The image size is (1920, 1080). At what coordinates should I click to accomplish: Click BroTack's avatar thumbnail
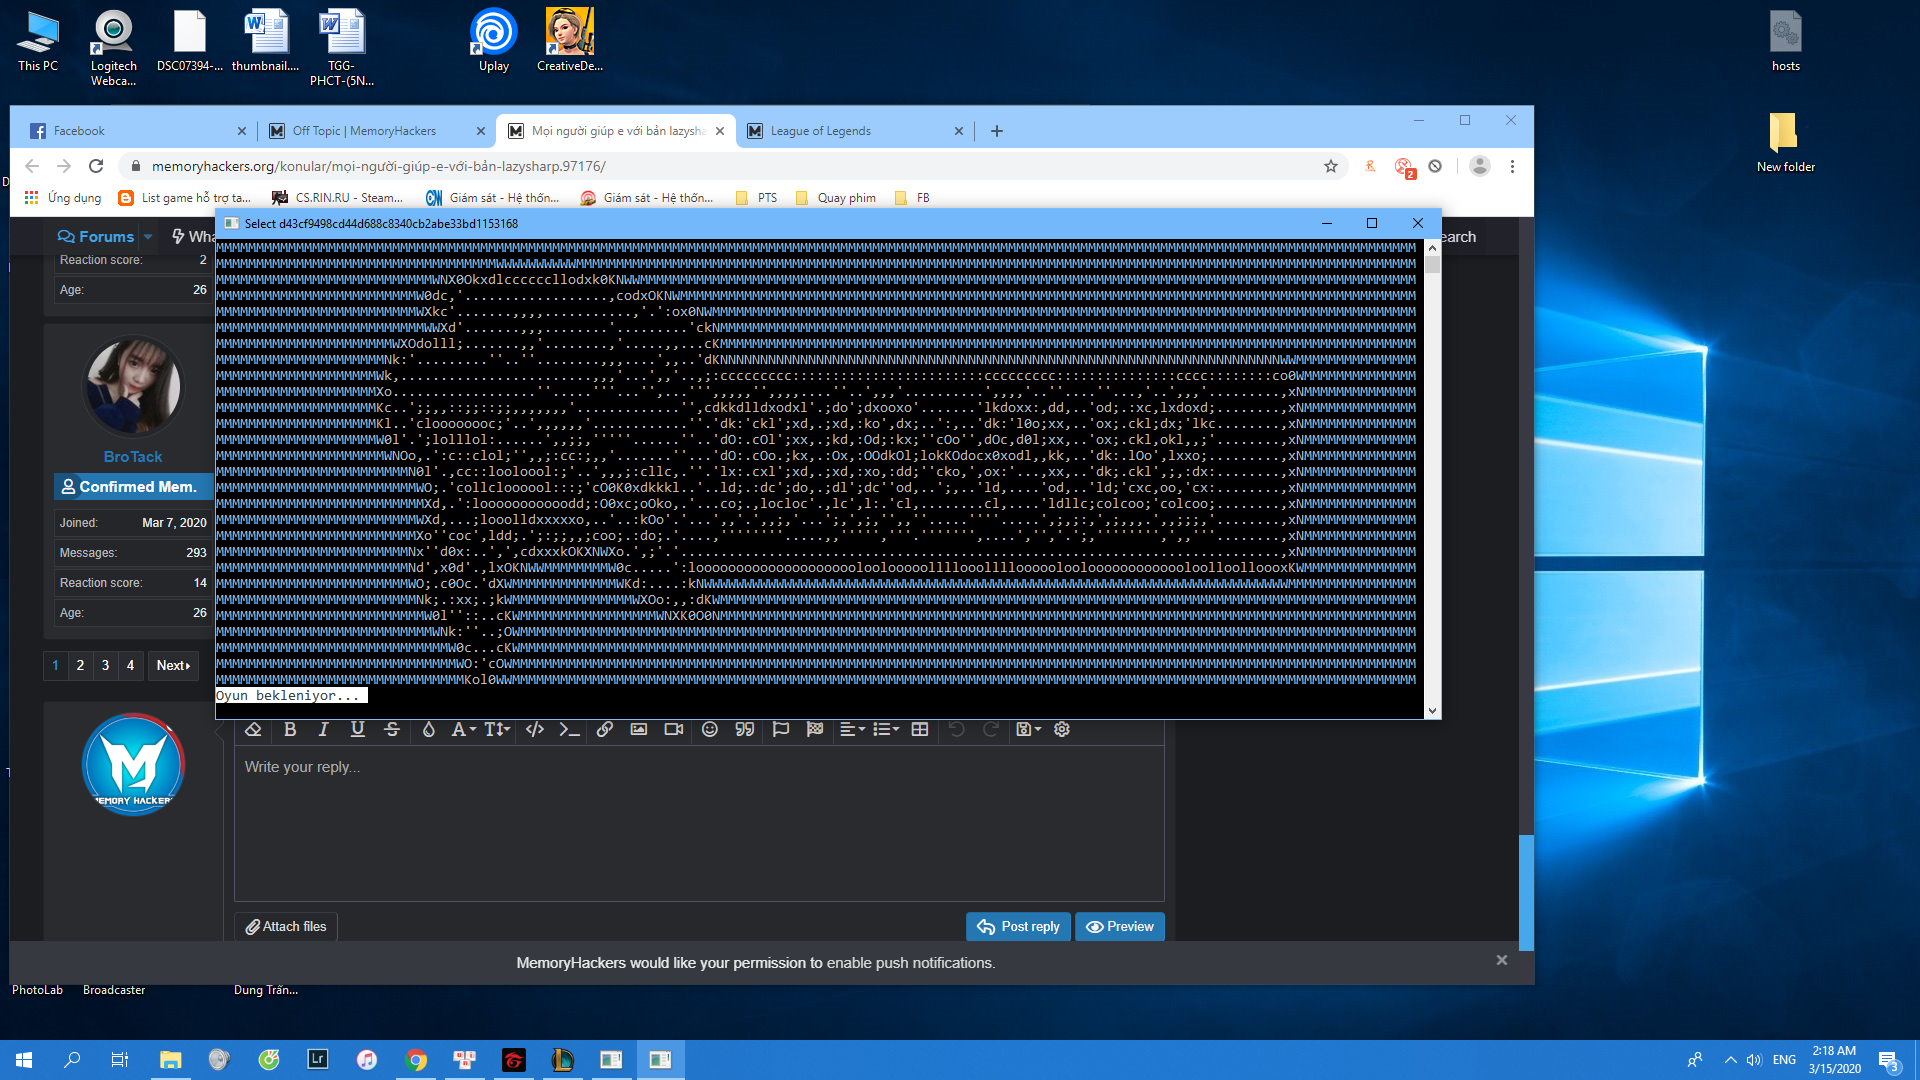[x=133, y=386]
